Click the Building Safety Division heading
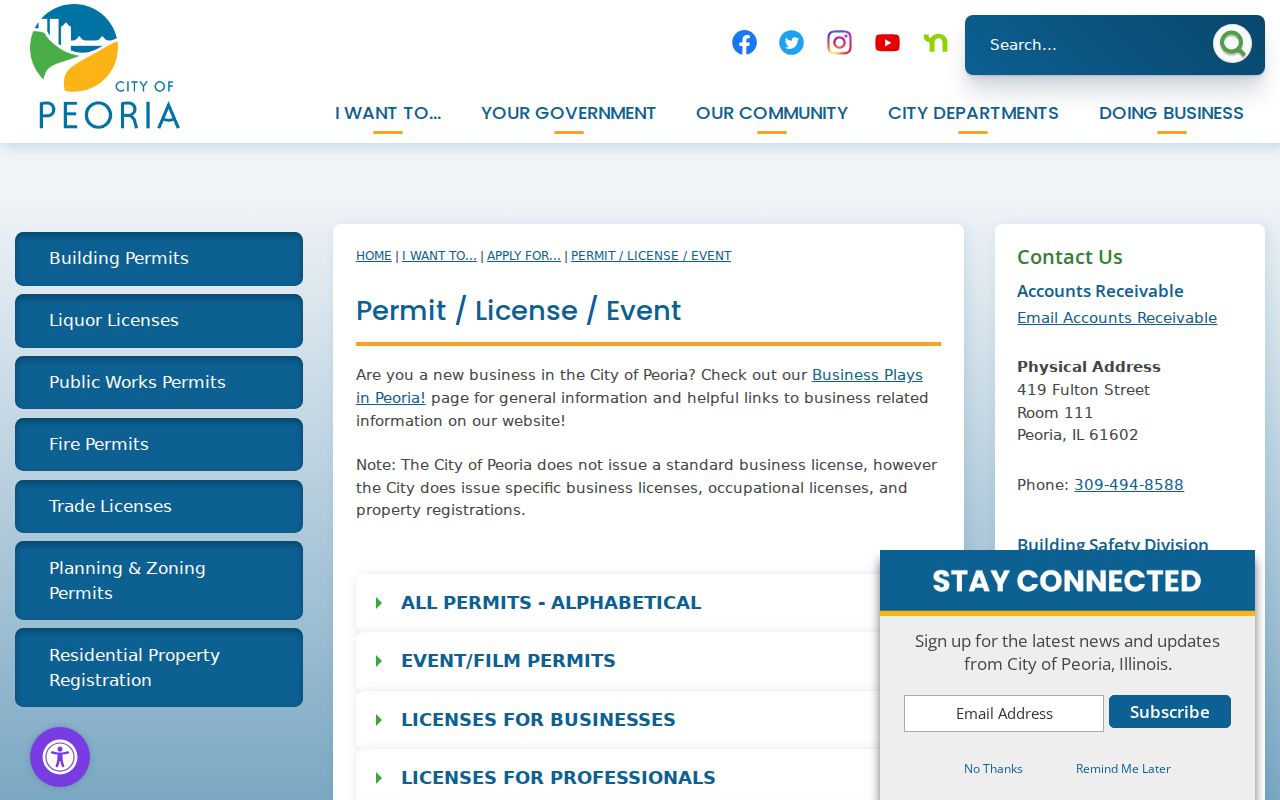Viewport: 1280px width, 800px height. (1113, 545)
